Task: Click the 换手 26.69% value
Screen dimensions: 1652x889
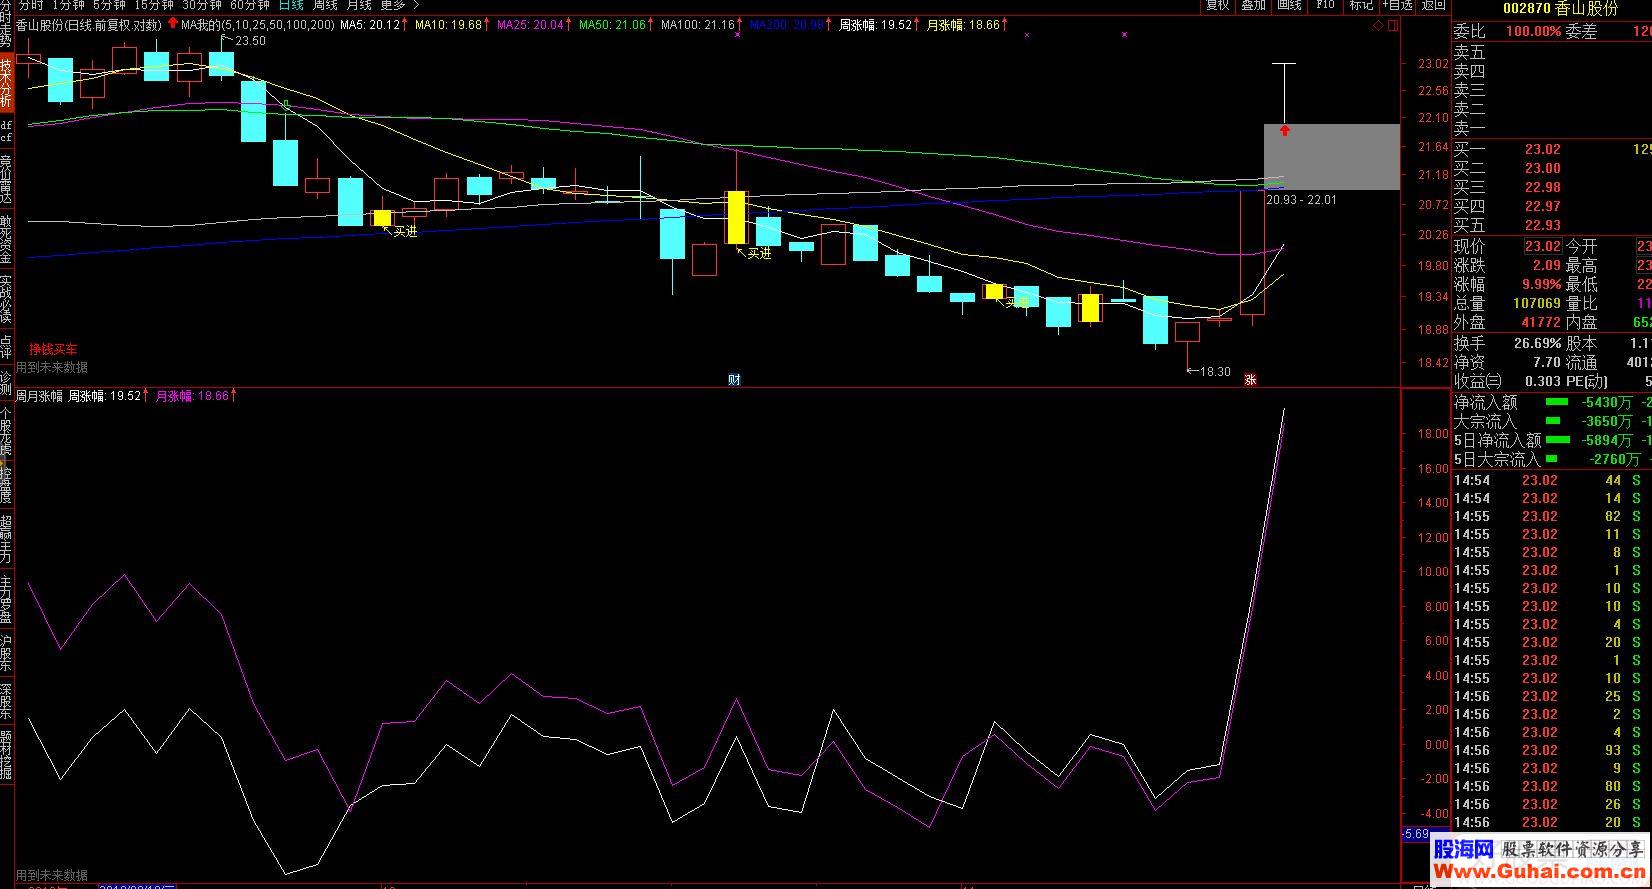Action: coord(1536,343)
